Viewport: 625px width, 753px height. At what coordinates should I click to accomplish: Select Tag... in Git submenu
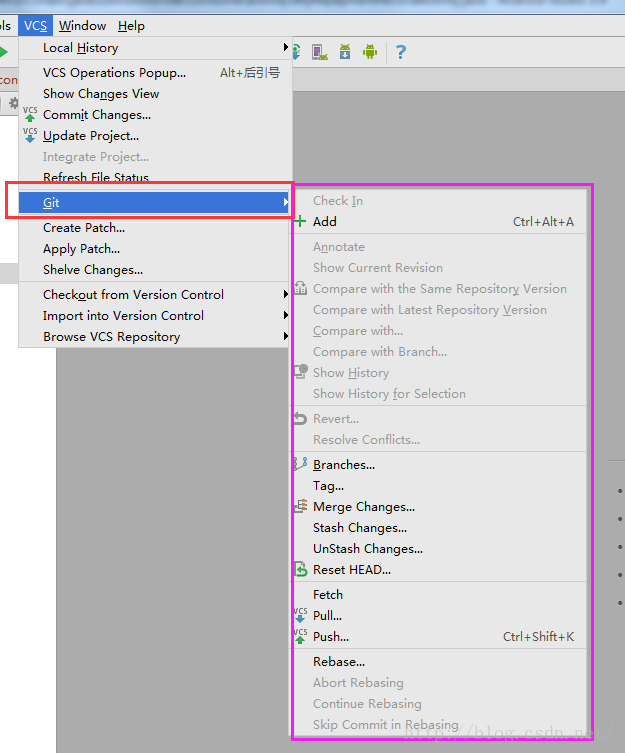(x=440, y=486)
